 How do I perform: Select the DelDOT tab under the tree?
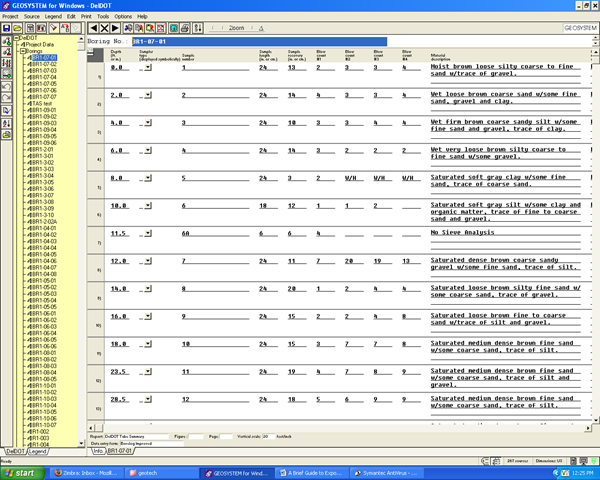pyautogui.click(x=15, y=451)
